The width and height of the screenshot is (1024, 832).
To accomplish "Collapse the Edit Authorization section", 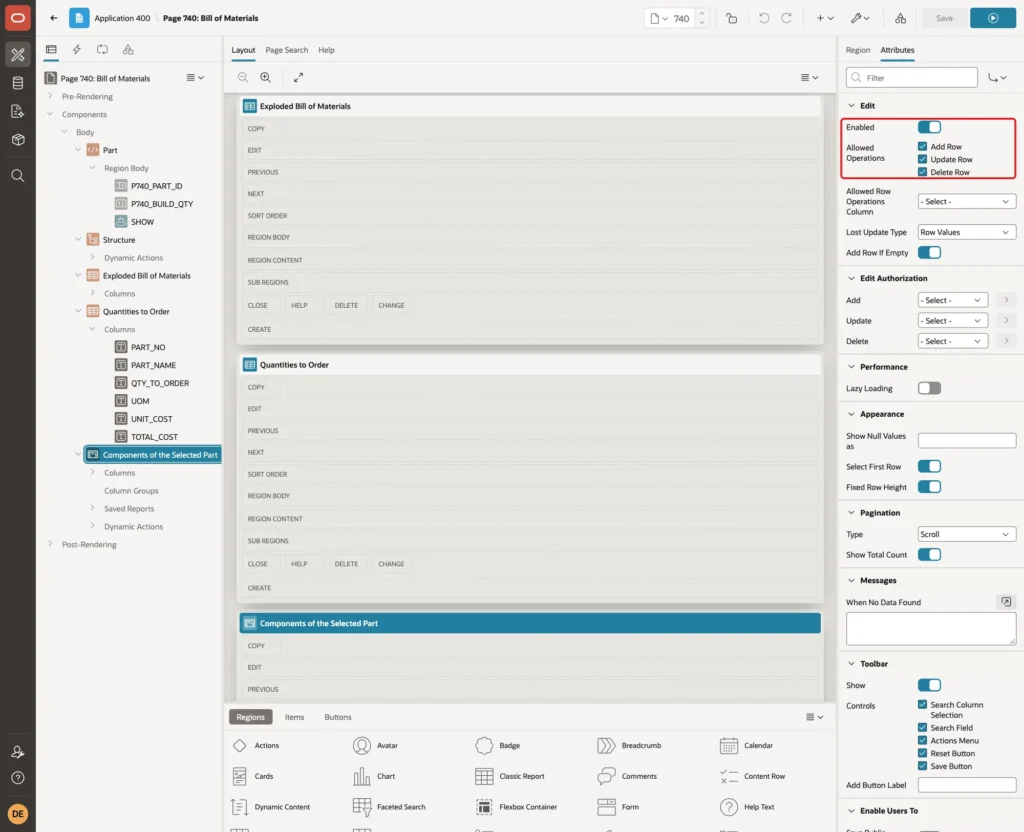I will point(851,278).
